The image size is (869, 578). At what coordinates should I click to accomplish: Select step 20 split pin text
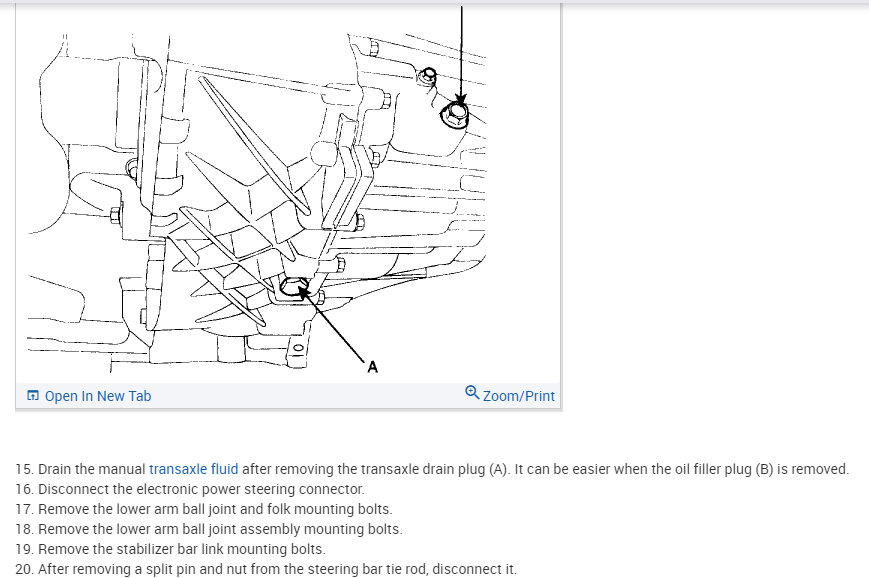click(266, 569)
